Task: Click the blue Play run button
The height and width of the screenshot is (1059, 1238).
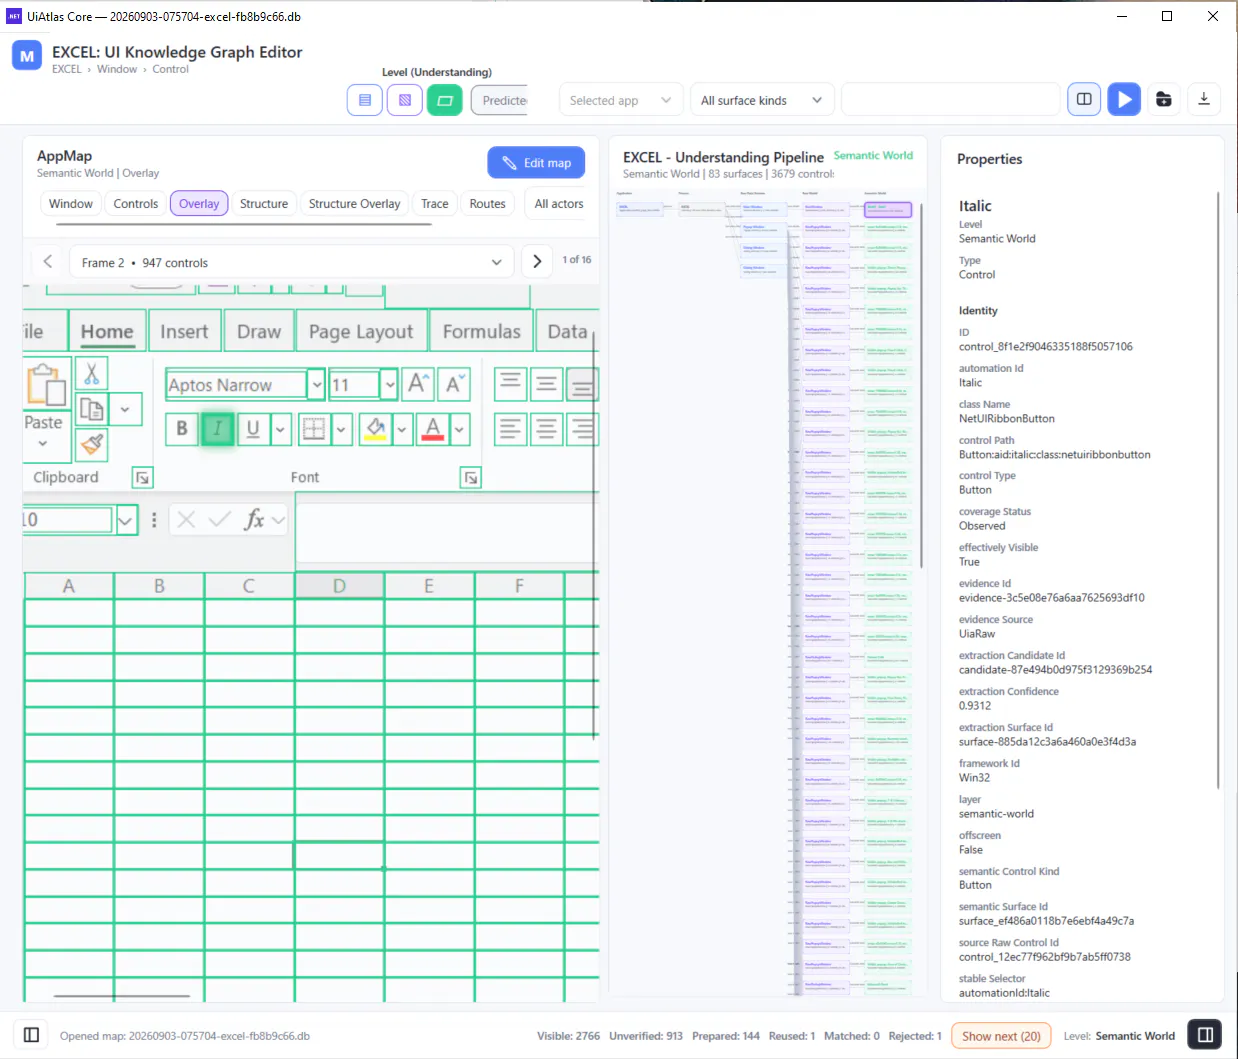Action: (x=1124, y=99)
